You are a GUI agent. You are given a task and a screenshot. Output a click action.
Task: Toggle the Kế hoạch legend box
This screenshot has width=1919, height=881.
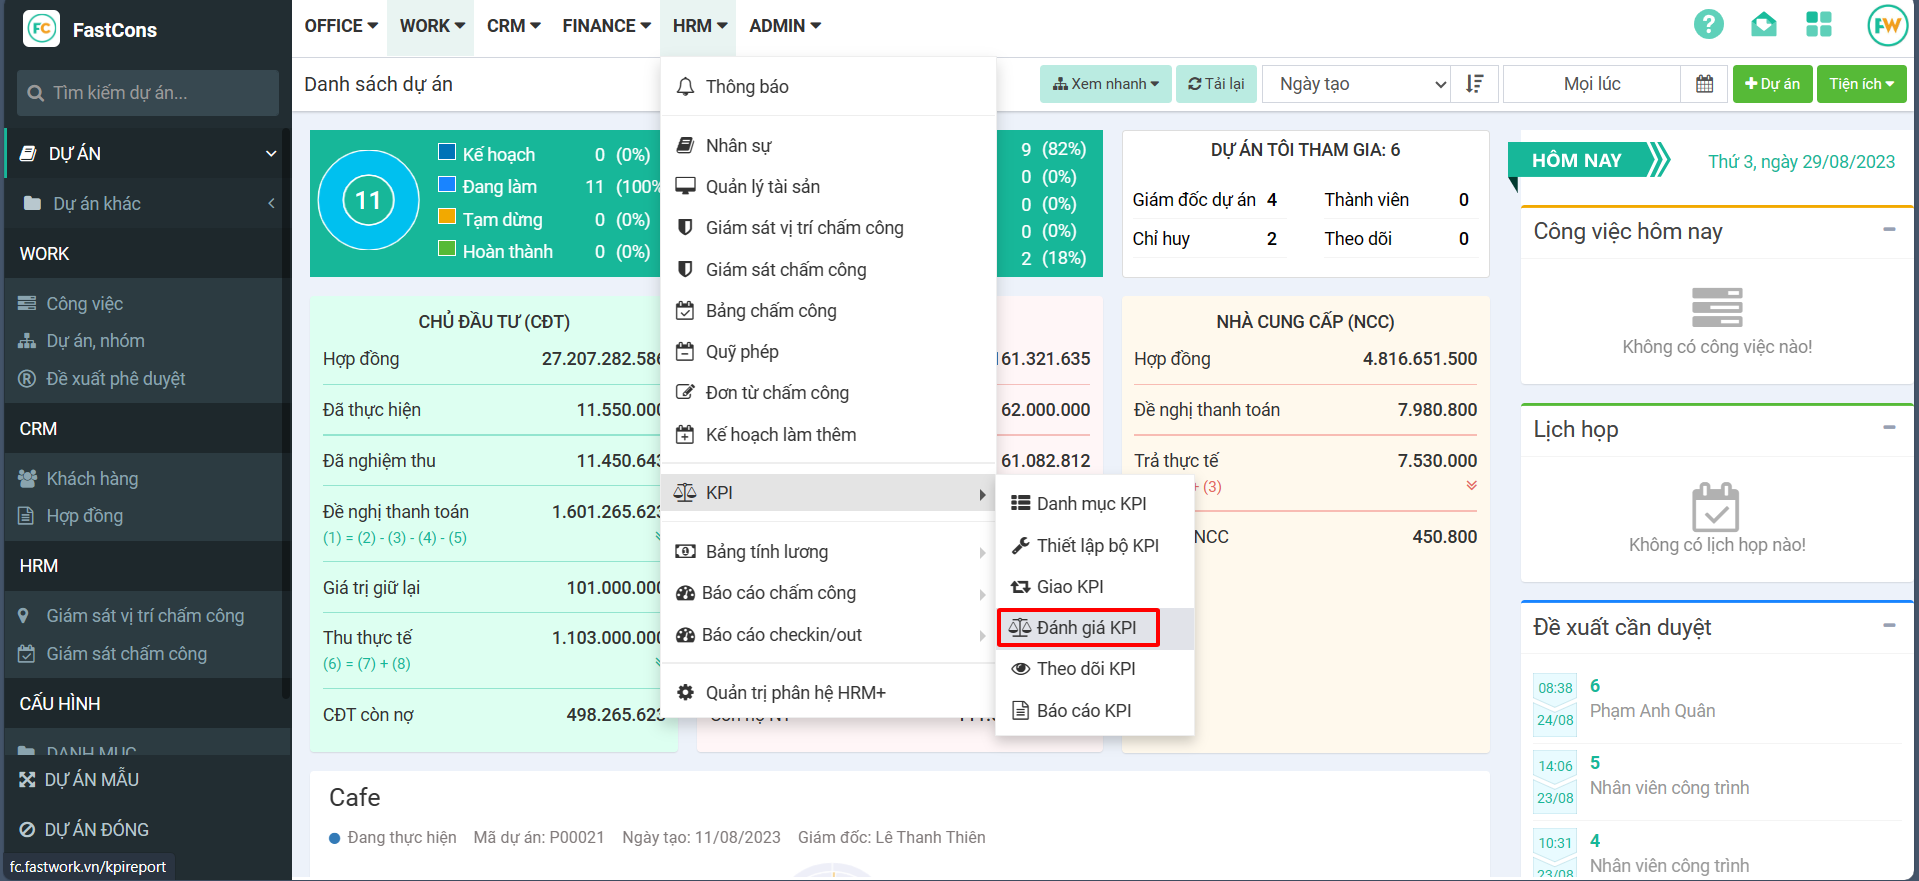coord(447,152)
